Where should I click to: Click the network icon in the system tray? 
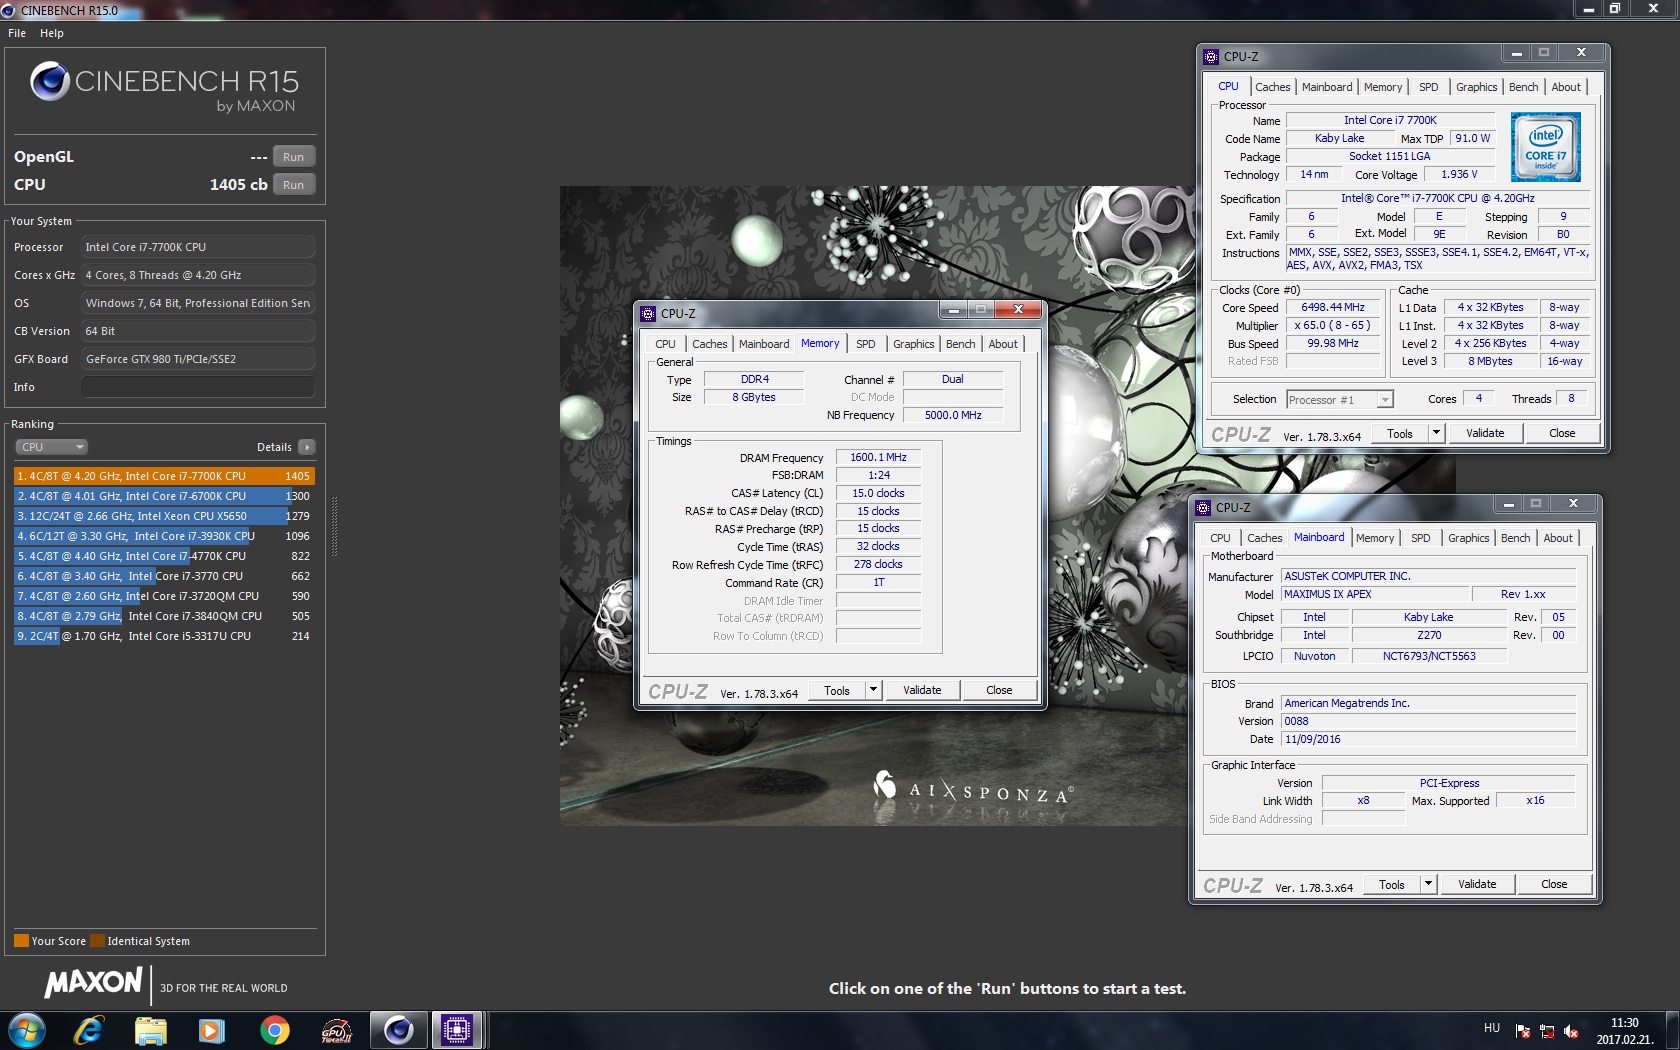(1547, 1031)
